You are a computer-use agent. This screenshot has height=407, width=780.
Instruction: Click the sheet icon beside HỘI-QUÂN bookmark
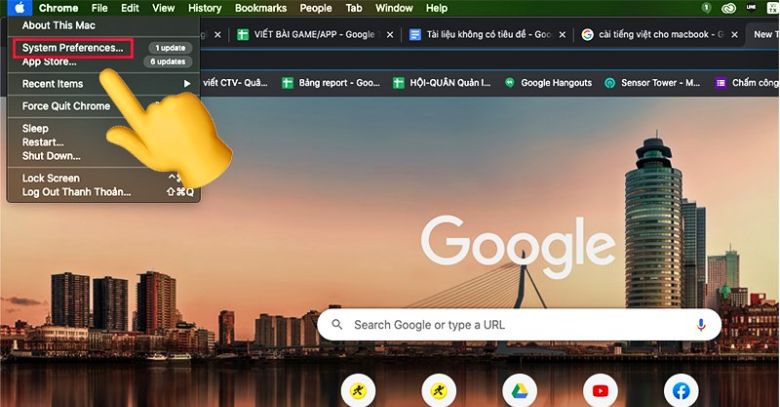click(x=398, y=83)
